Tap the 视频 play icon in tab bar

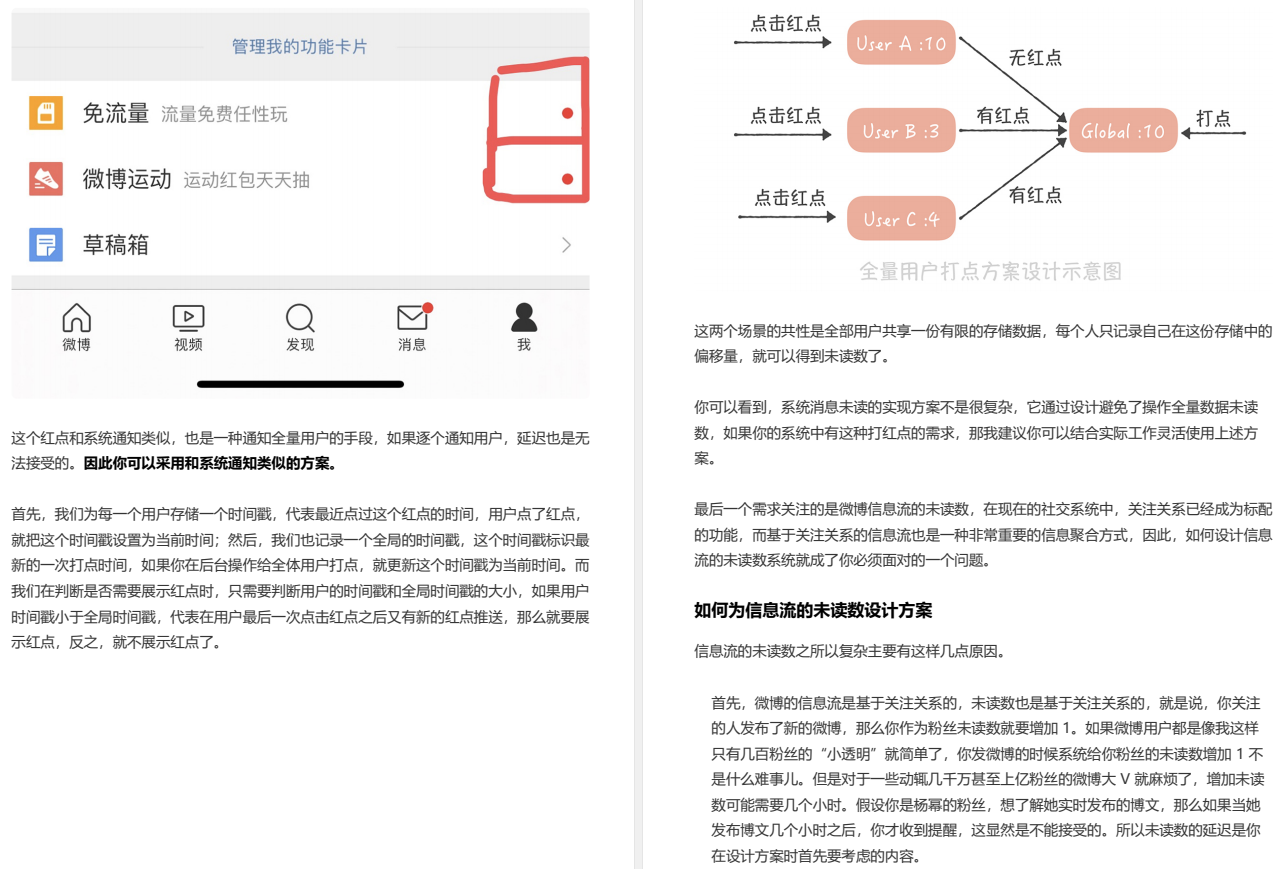point(188,318)
